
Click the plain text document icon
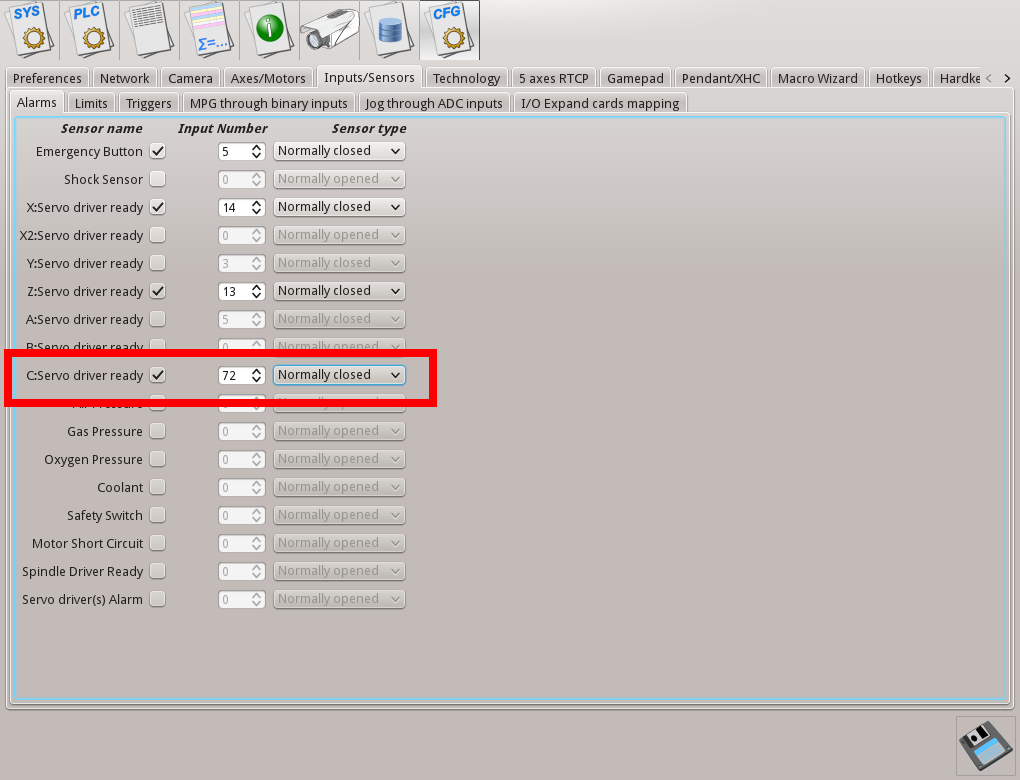[150, 30]
